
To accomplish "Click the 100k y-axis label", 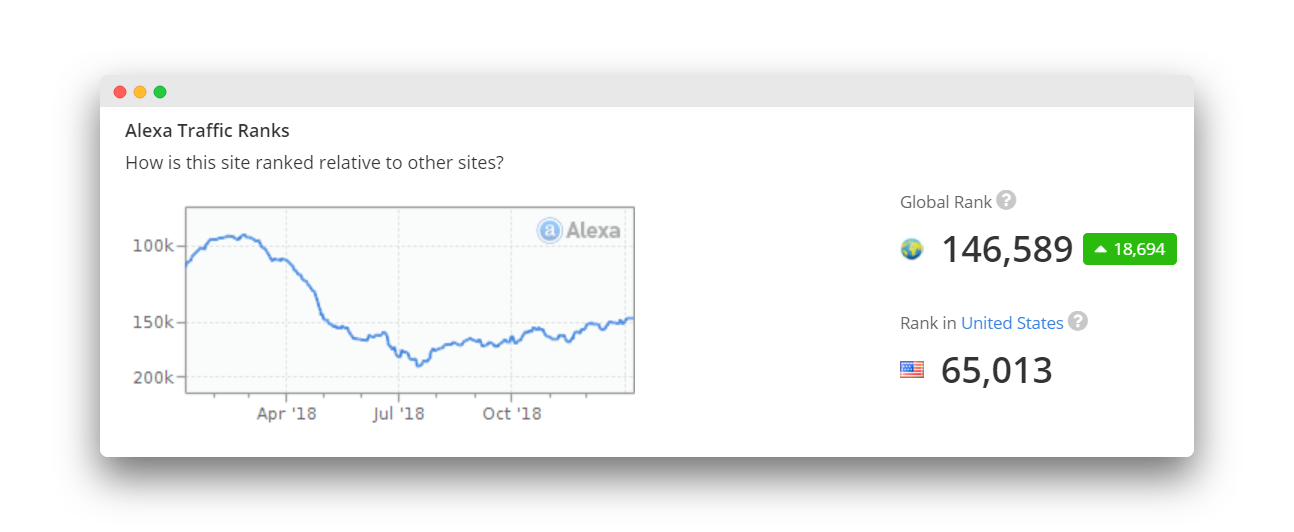I will click(x=154, y=246).
